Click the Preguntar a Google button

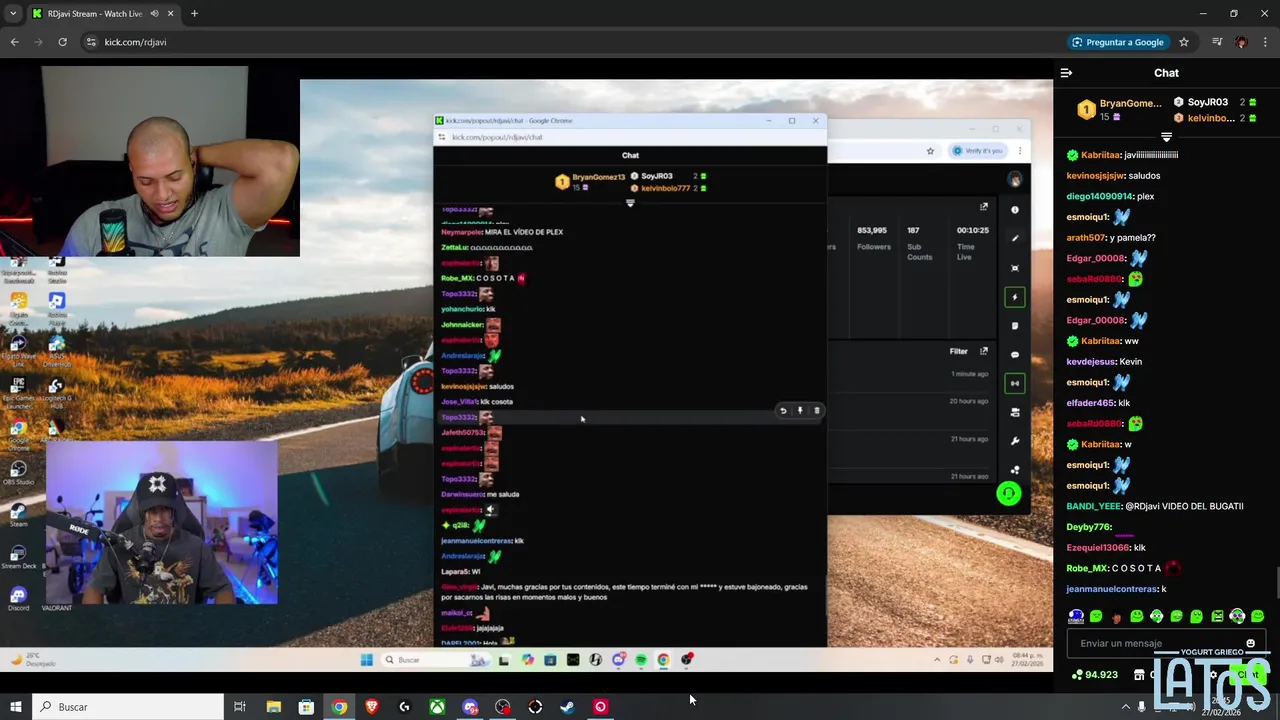[1118, 42]
